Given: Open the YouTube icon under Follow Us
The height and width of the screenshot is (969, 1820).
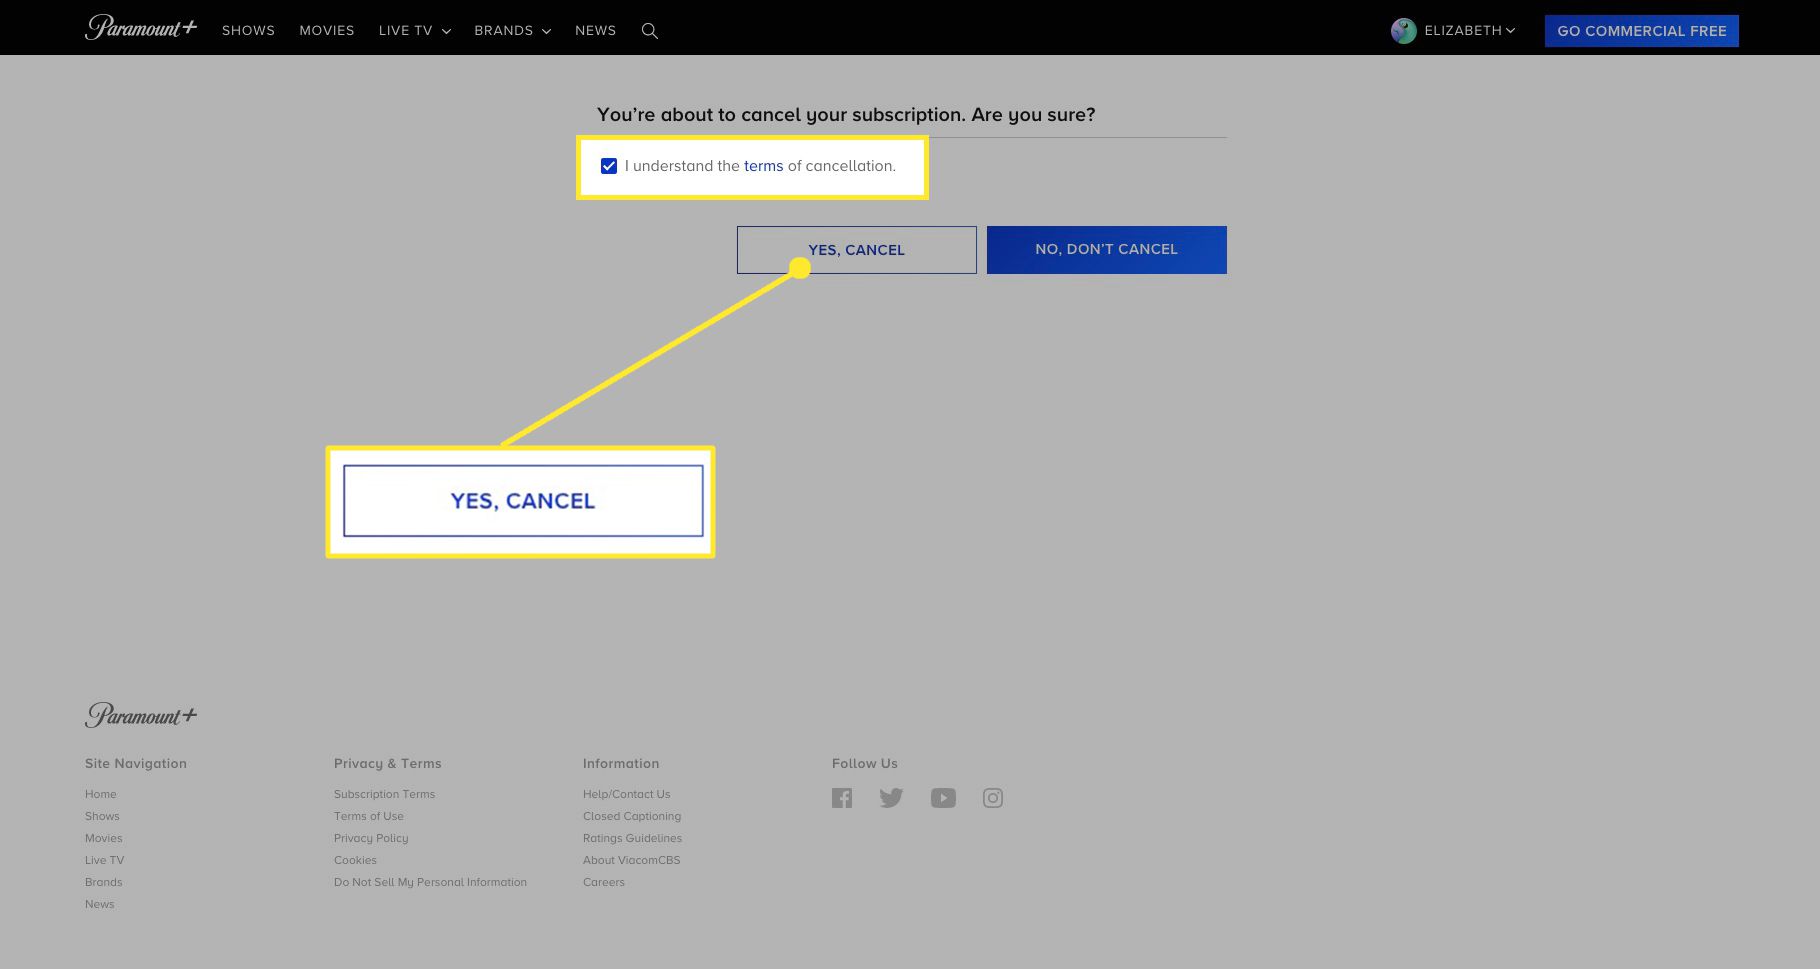Looking at the screenshot, I should pos(943,798).
